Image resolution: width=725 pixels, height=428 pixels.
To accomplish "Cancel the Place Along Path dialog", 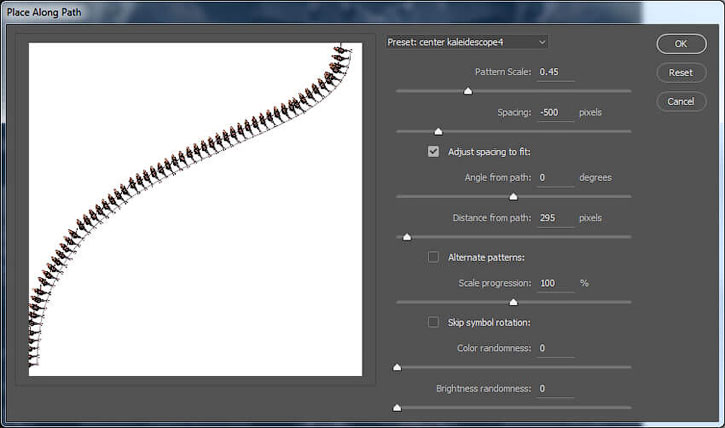I will pos(681,102).
